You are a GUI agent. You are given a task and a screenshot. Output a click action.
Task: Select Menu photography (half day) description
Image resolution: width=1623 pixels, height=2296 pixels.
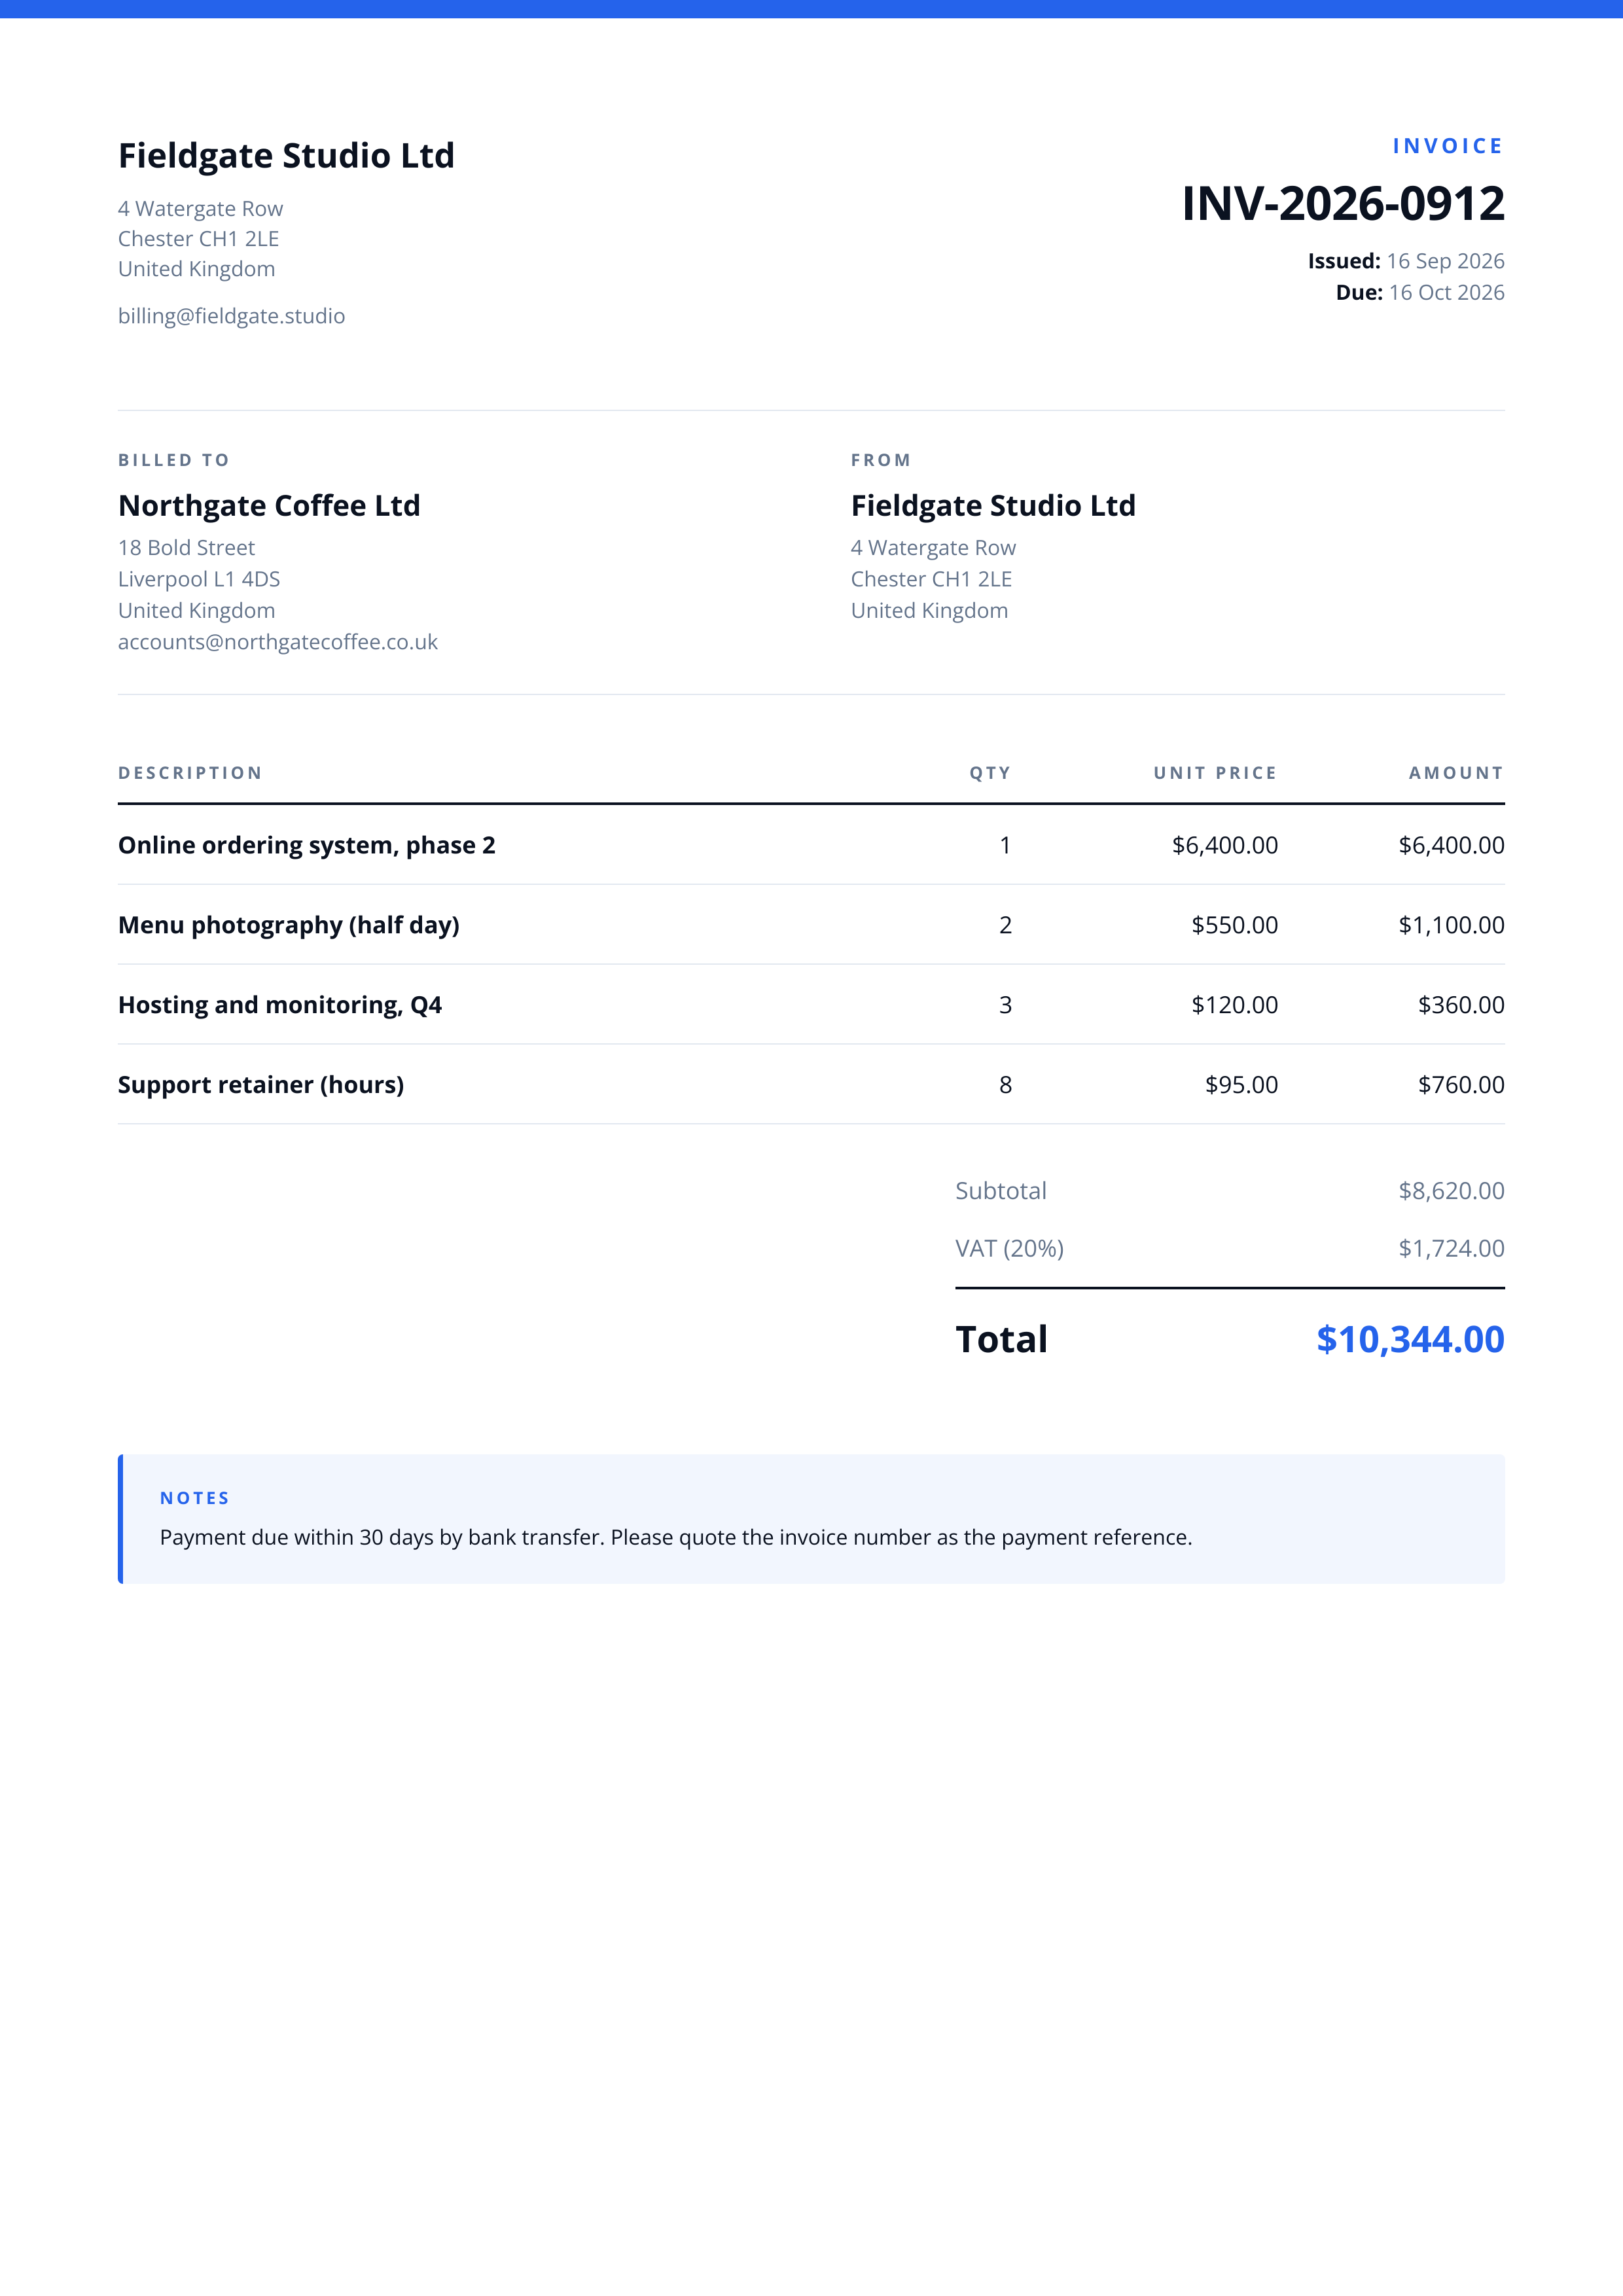(289, 925)
